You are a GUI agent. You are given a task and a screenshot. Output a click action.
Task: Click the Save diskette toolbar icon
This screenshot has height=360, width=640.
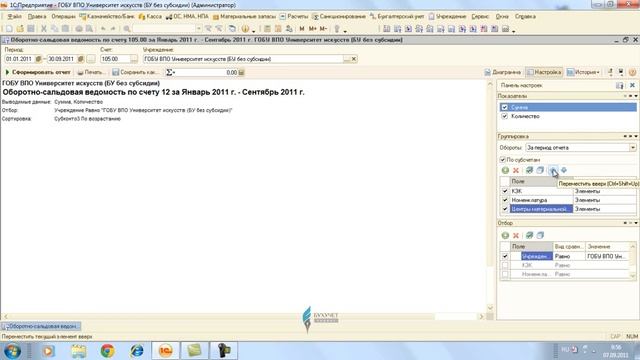[31, 29]
